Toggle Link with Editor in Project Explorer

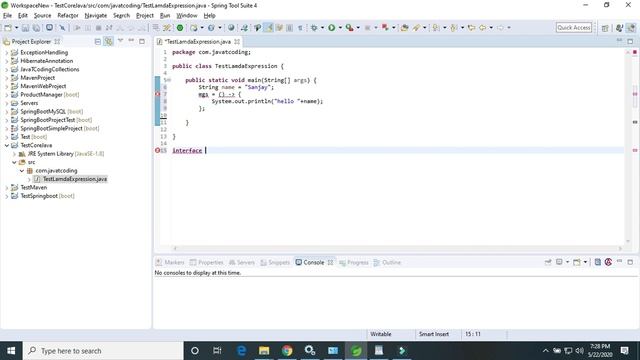coord(109,41)
